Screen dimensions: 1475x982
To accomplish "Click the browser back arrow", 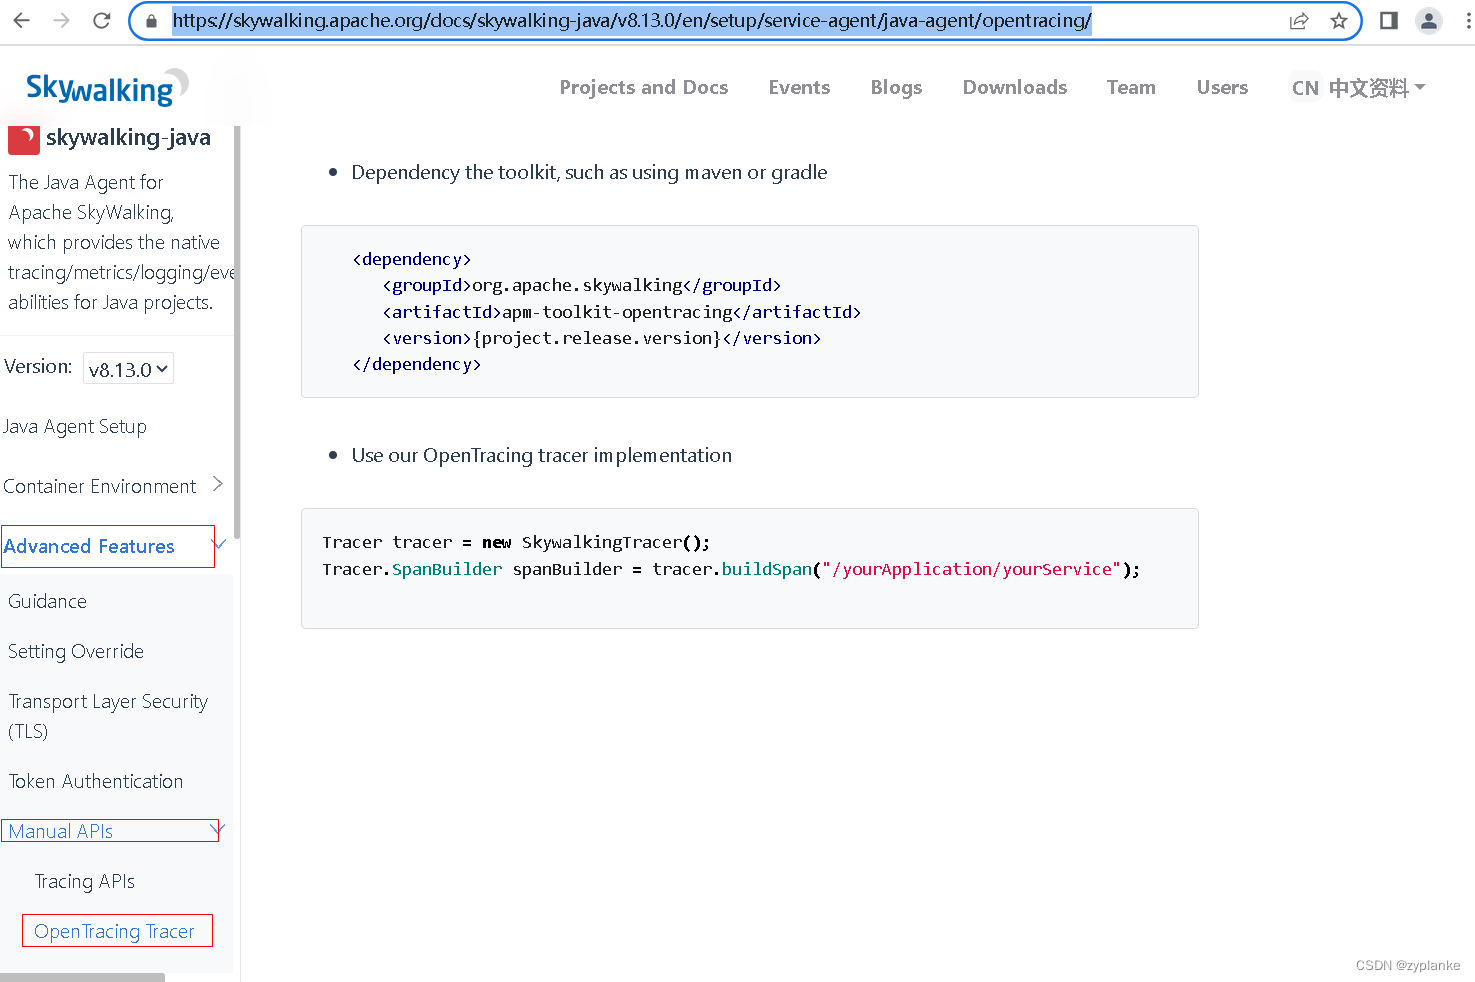I will click(x=21, y=20).
